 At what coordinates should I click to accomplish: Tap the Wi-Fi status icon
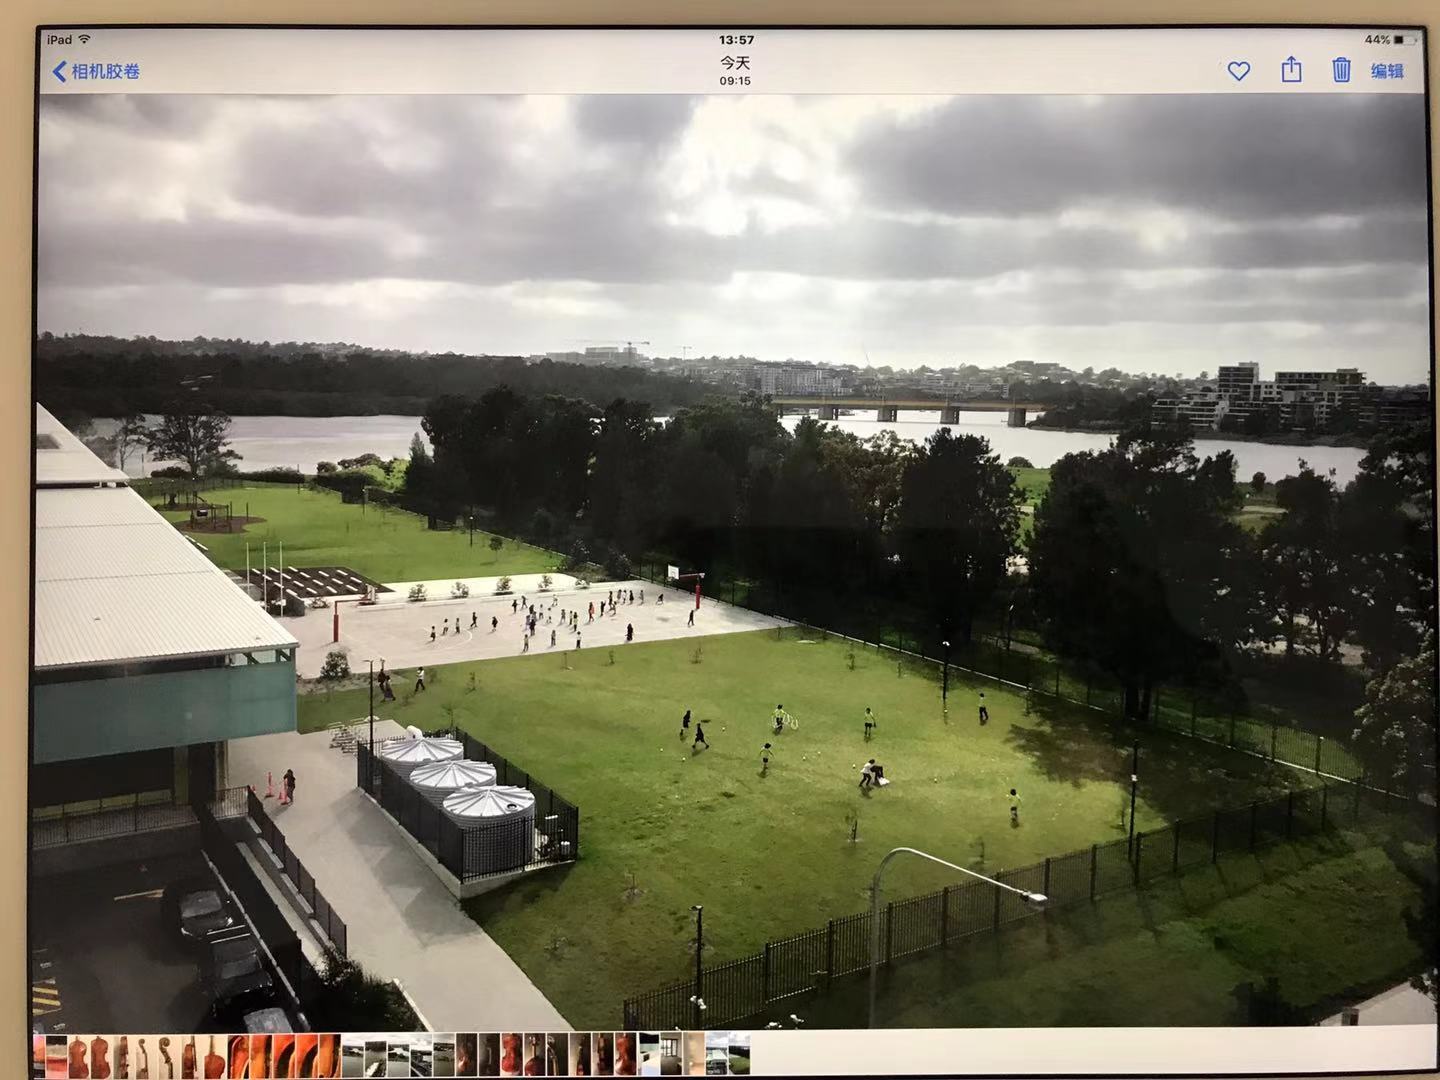[85, 39]
